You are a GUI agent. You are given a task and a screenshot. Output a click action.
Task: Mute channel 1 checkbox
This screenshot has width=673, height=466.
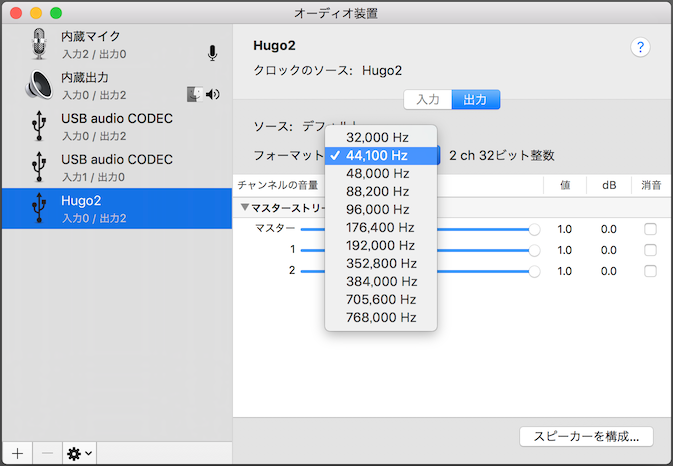point(650,250)
